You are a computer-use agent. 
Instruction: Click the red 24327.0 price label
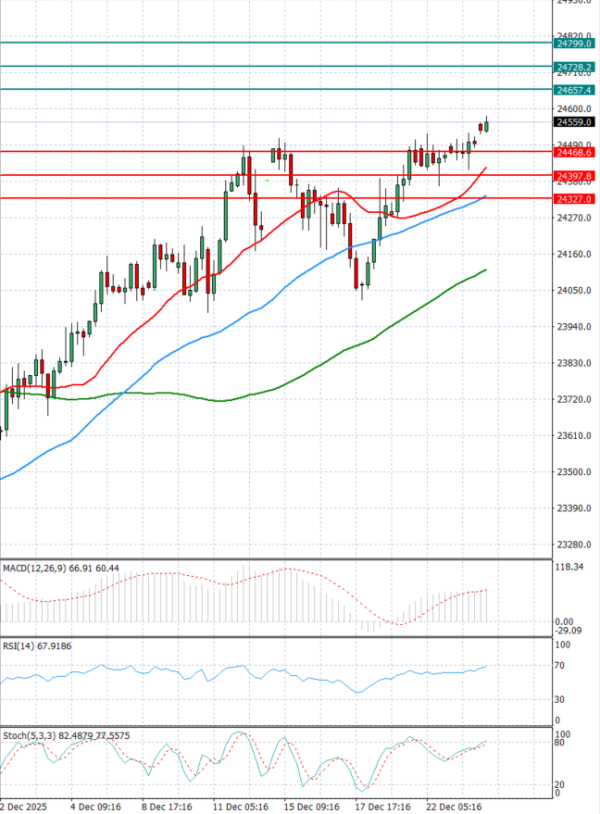pos(574,199)
